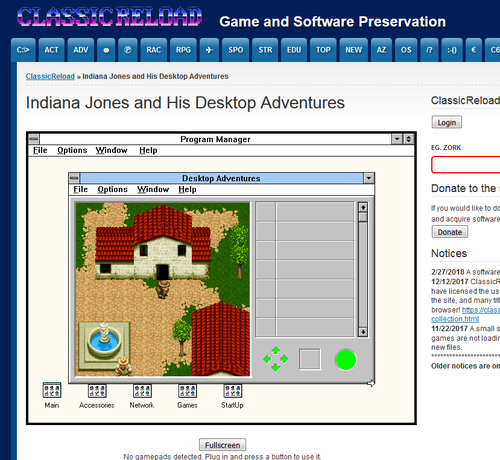Open the euro symbol tab
The image size is (500, 460).
(x=474, y=50)
